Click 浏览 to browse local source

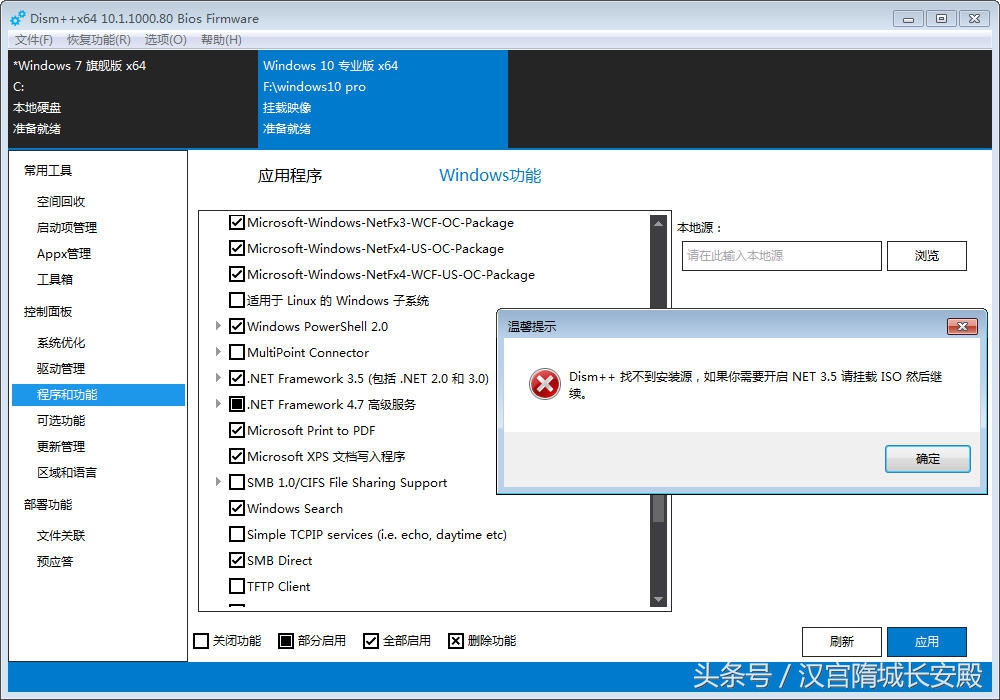(x=927, y=256)
